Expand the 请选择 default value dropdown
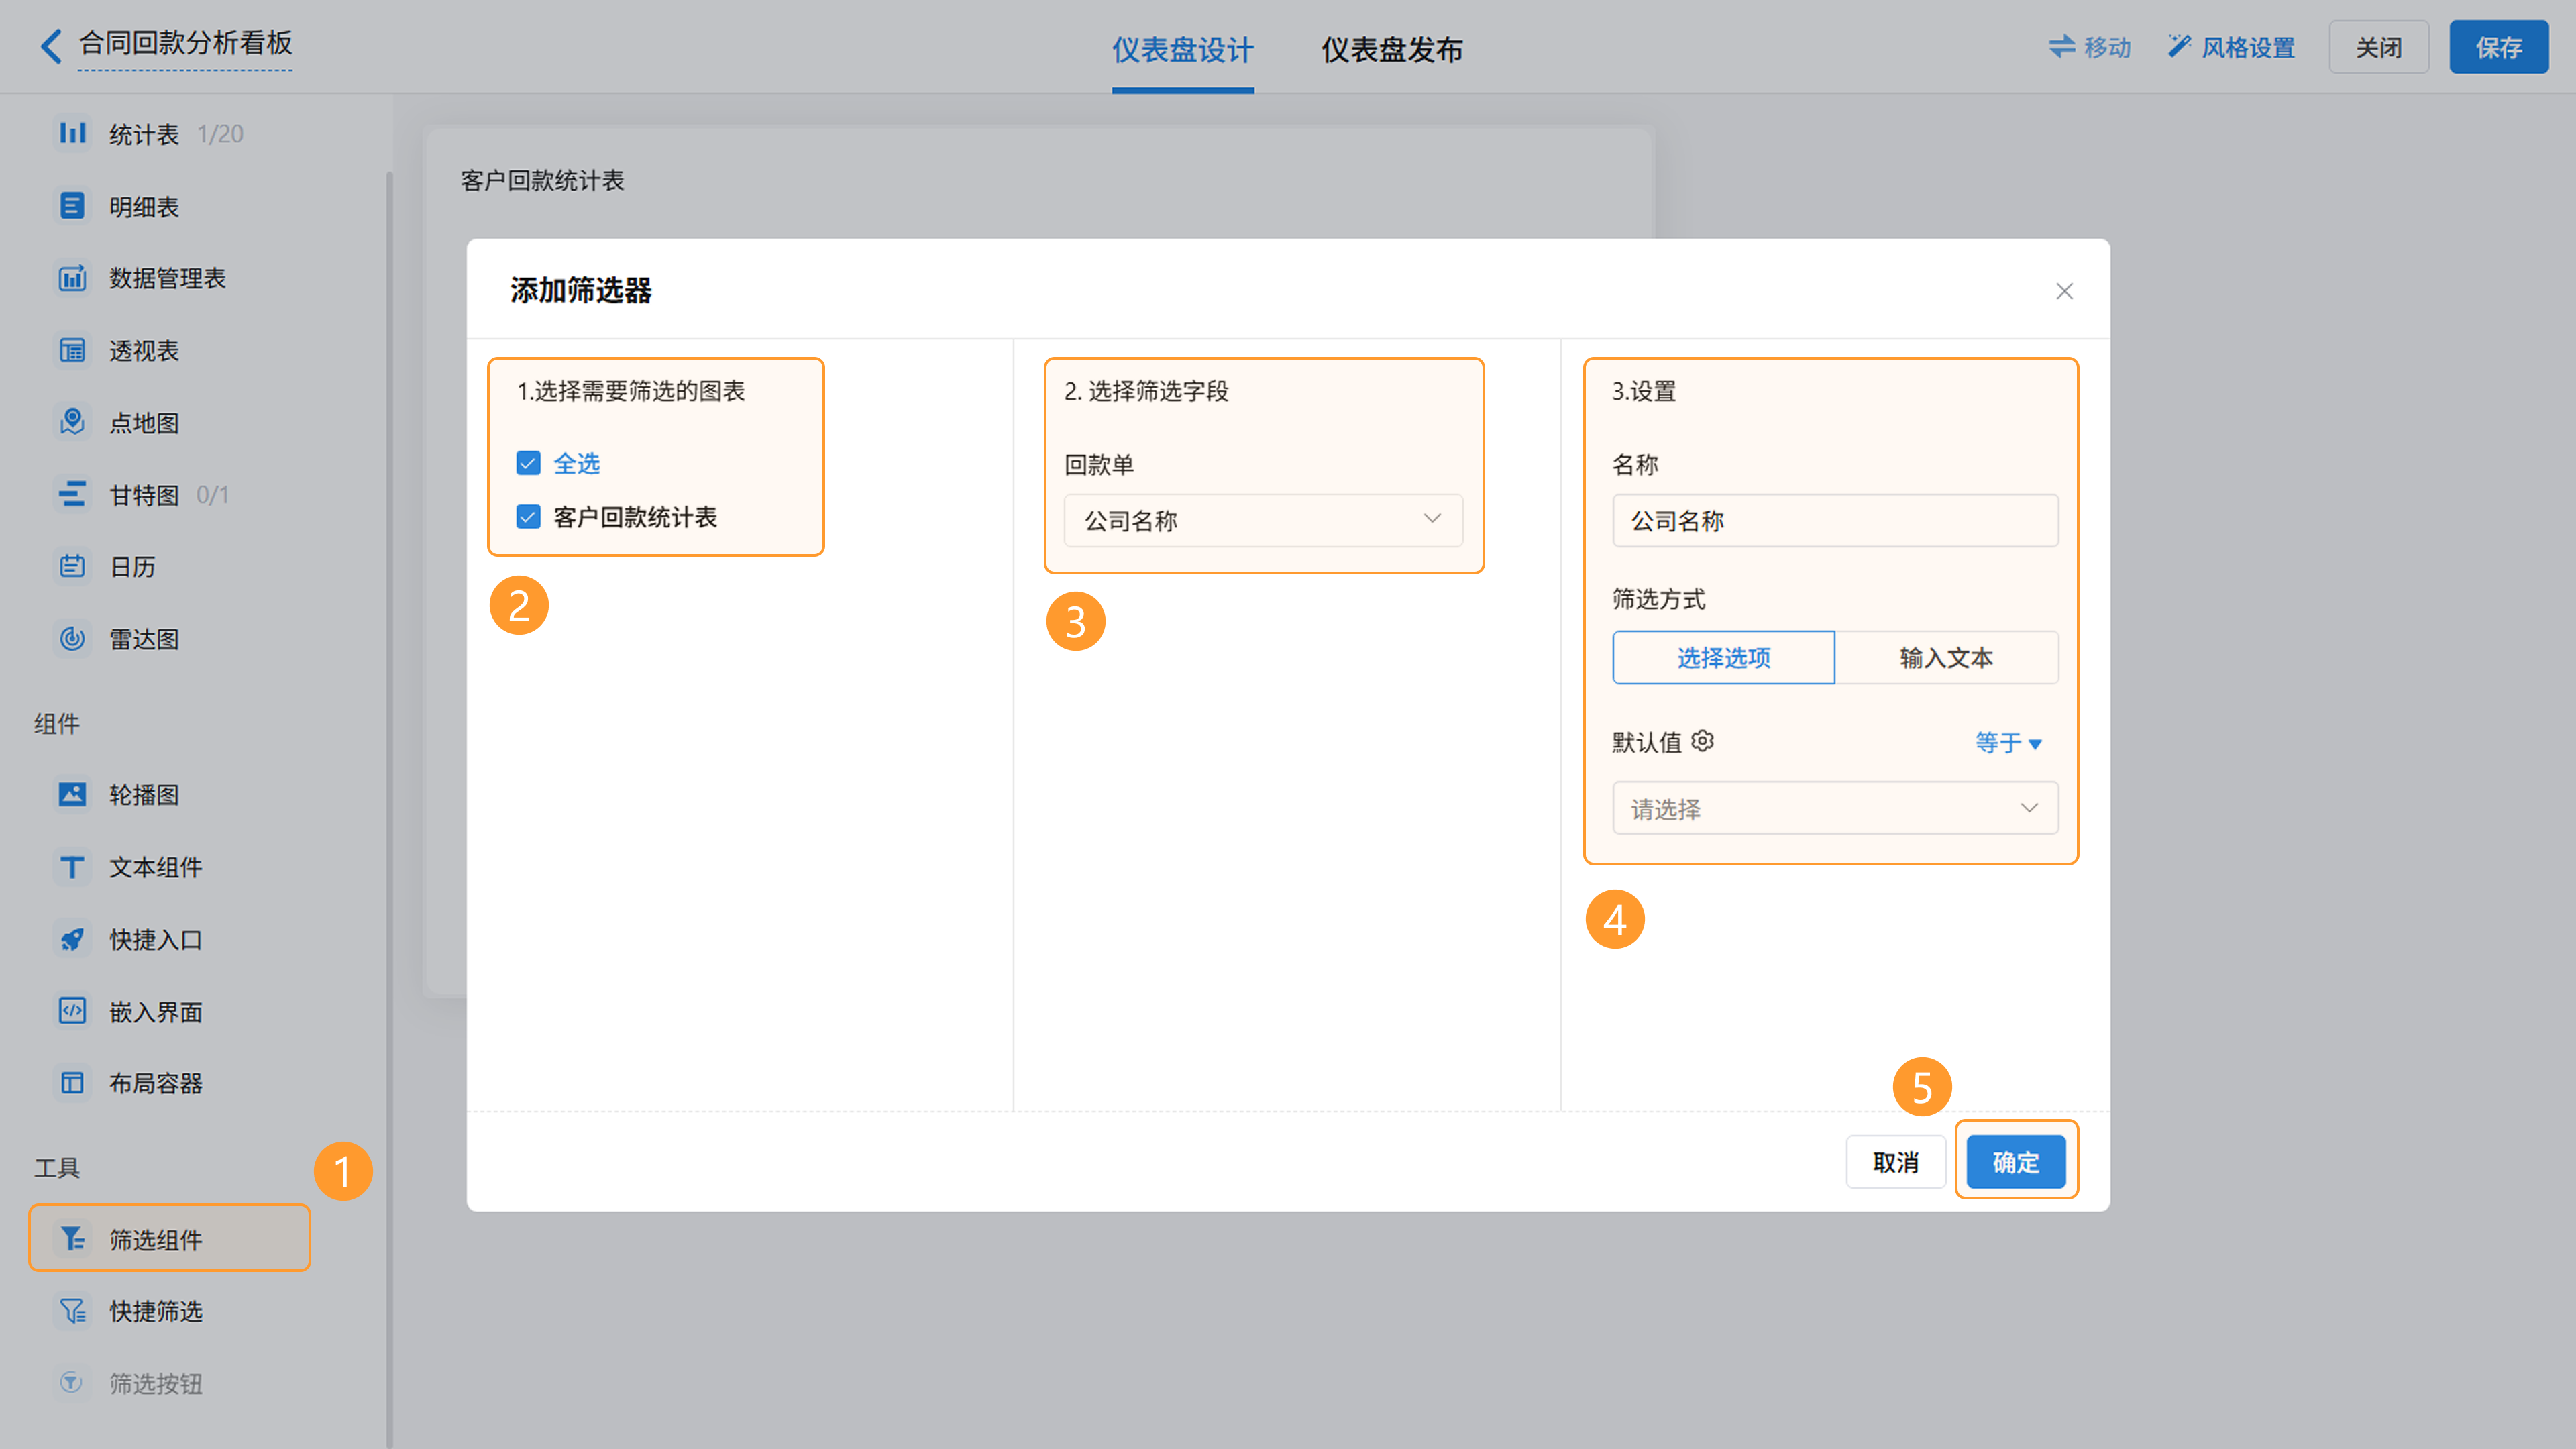 (x=1834, y=808)
